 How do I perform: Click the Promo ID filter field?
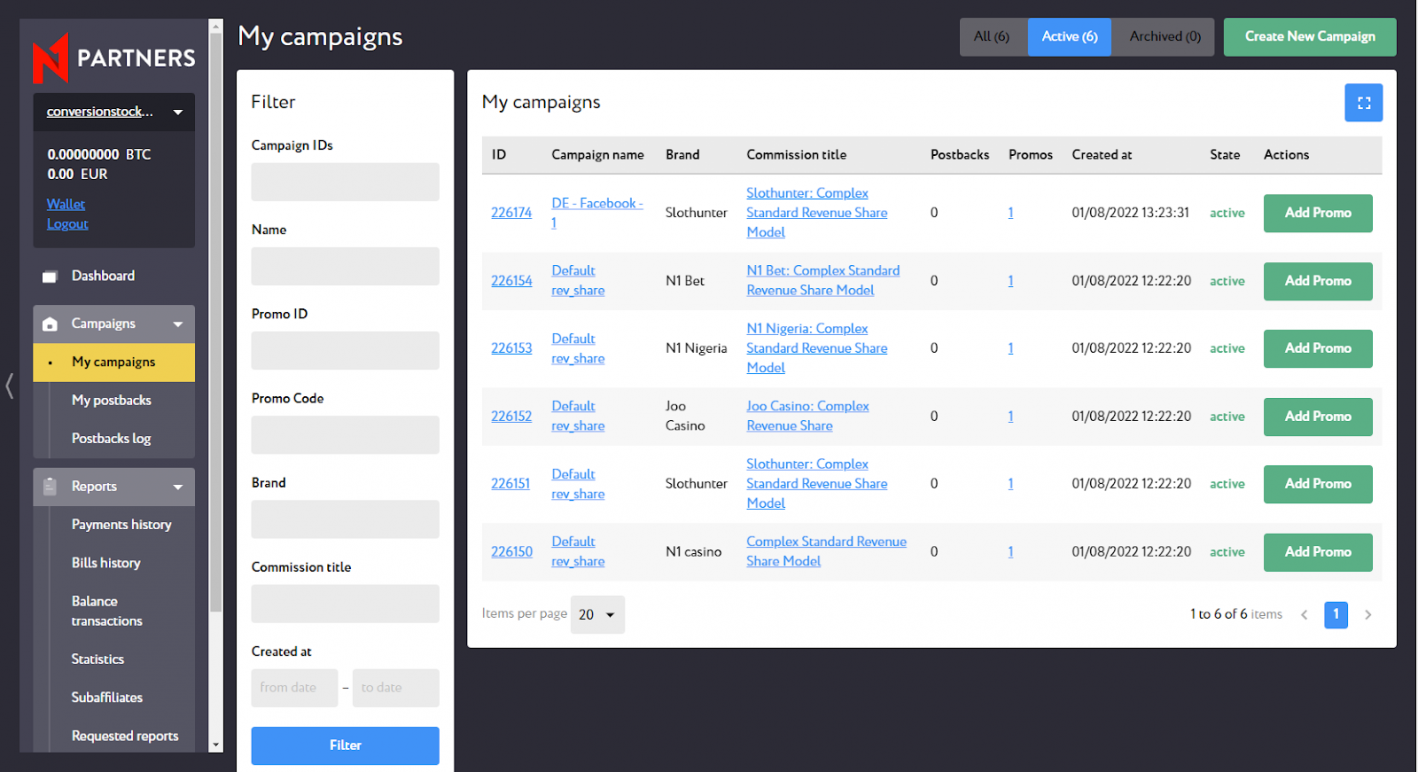345,351
